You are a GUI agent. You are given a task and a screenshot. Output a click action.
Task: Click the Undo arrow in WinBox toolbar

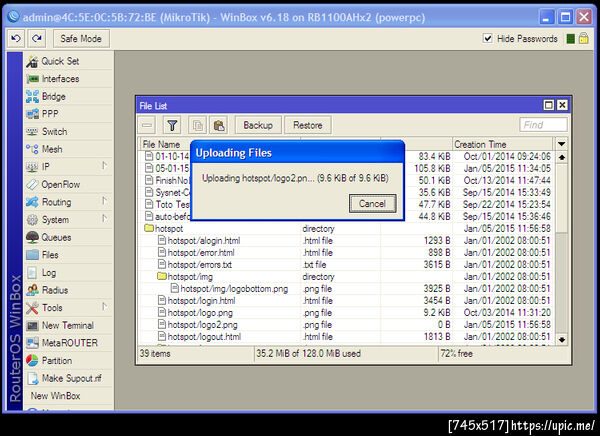(x=16, y=39)
